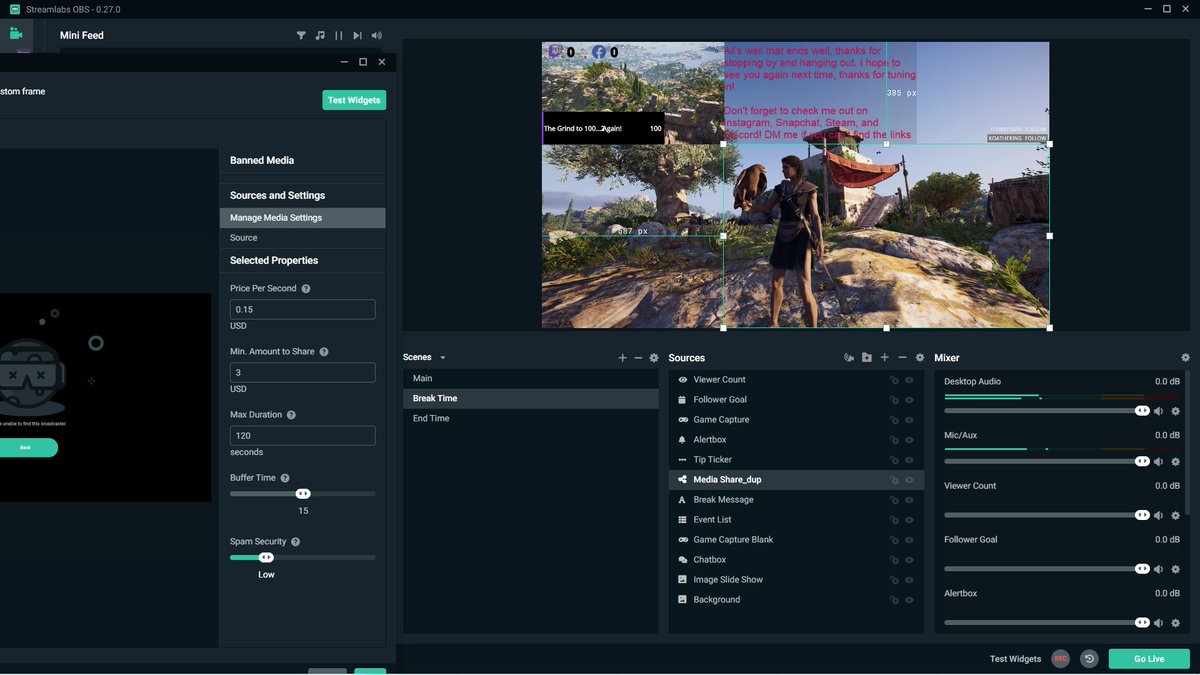Click the Back button in the widget preview
1200x675 pixels.
pyautogui.click(x=25, y=447)
